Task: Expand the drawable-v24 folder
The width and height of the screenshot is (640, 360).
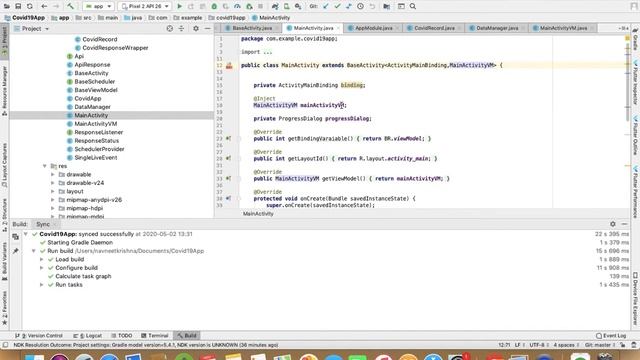Action: pyautogui.click(x=53, y=183)
